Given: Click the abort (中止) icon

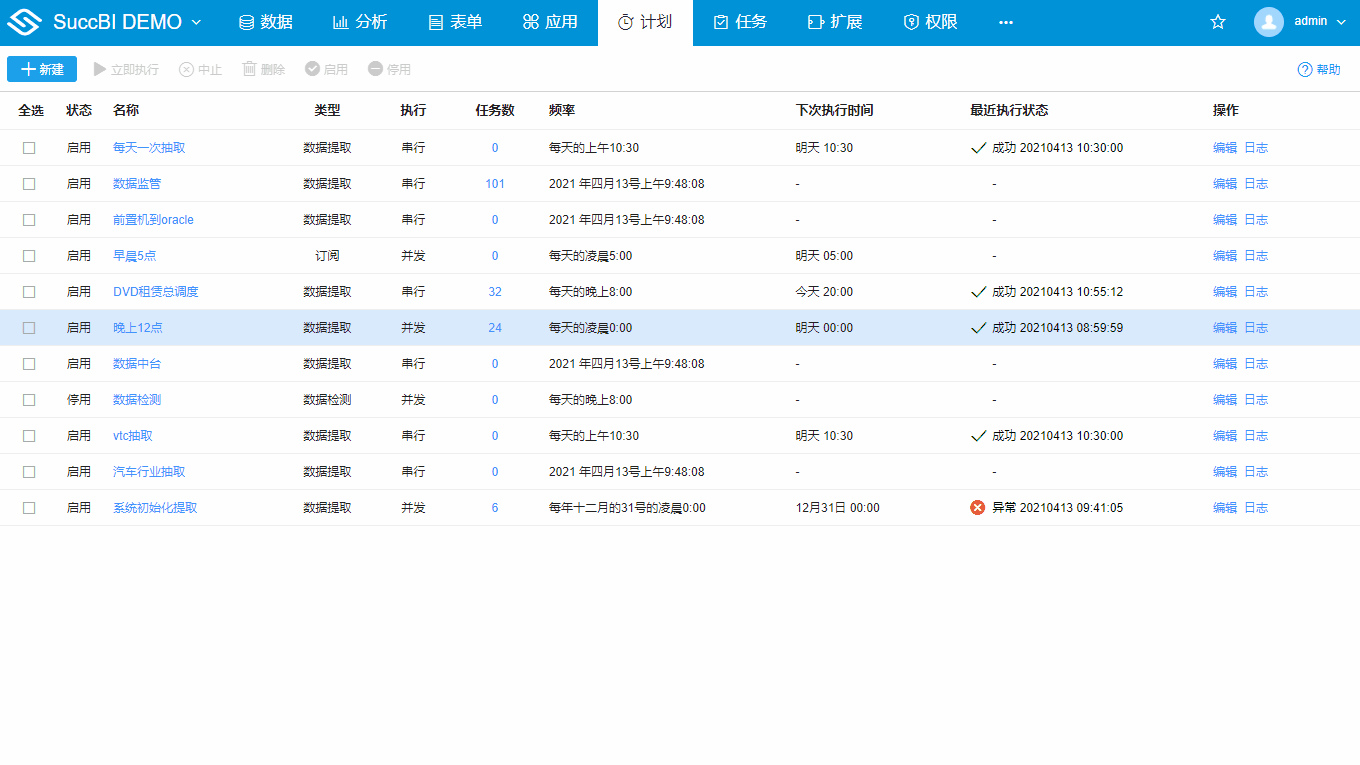Looking at the screenshot, I should [186, 69].
